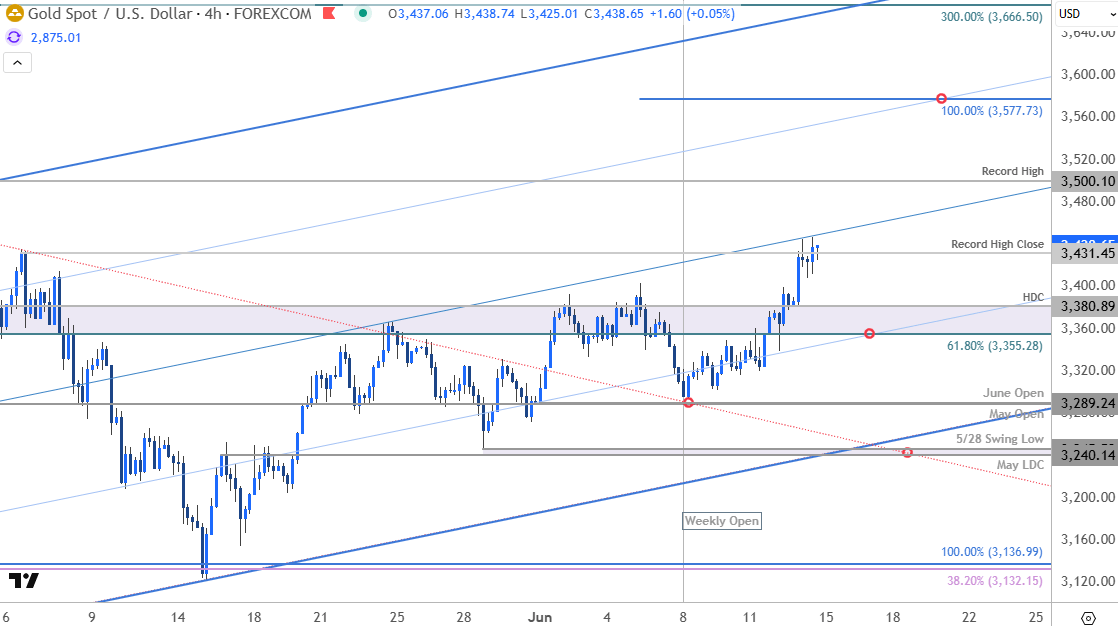Viewport: 1118px width, 626px height.
Task: Click the Jun date label on time axis
Action: tap(540, 617)
